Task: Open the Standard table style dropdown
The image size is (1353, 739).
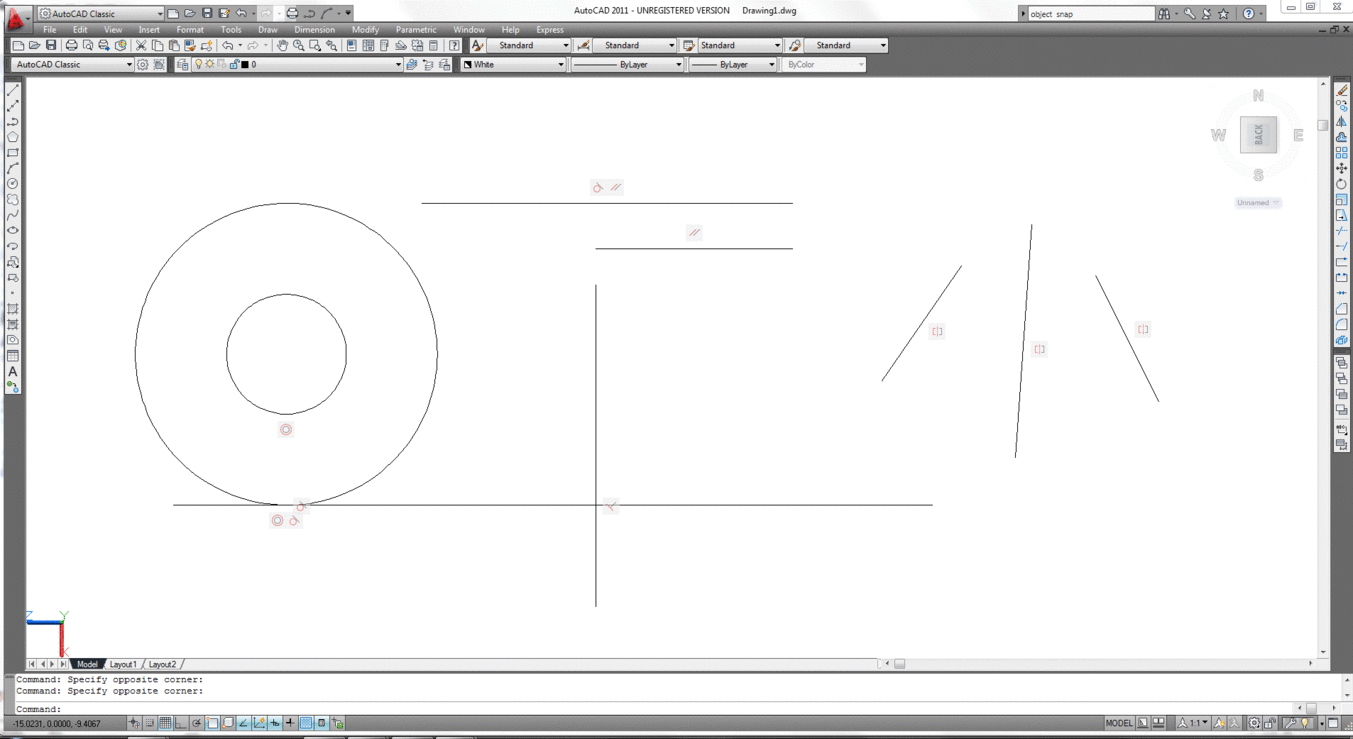Action: 740,45
